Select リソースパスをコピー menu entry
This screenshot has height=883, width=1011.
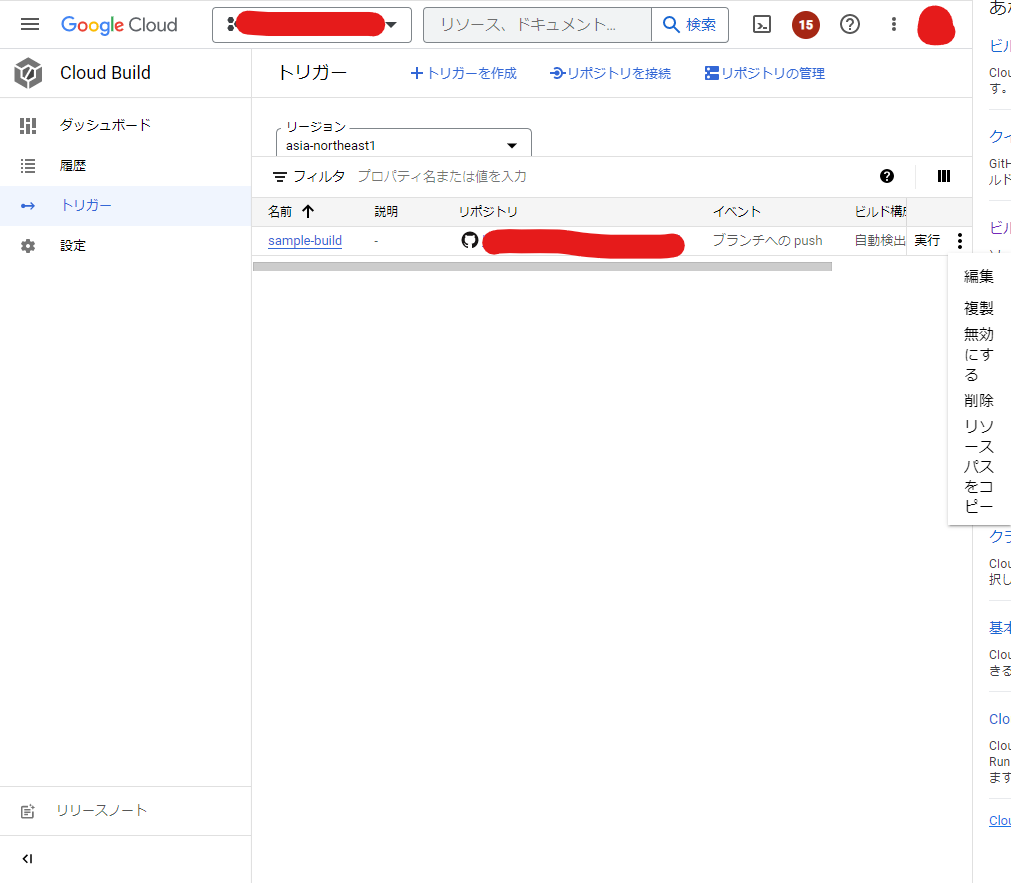point(979,466)
